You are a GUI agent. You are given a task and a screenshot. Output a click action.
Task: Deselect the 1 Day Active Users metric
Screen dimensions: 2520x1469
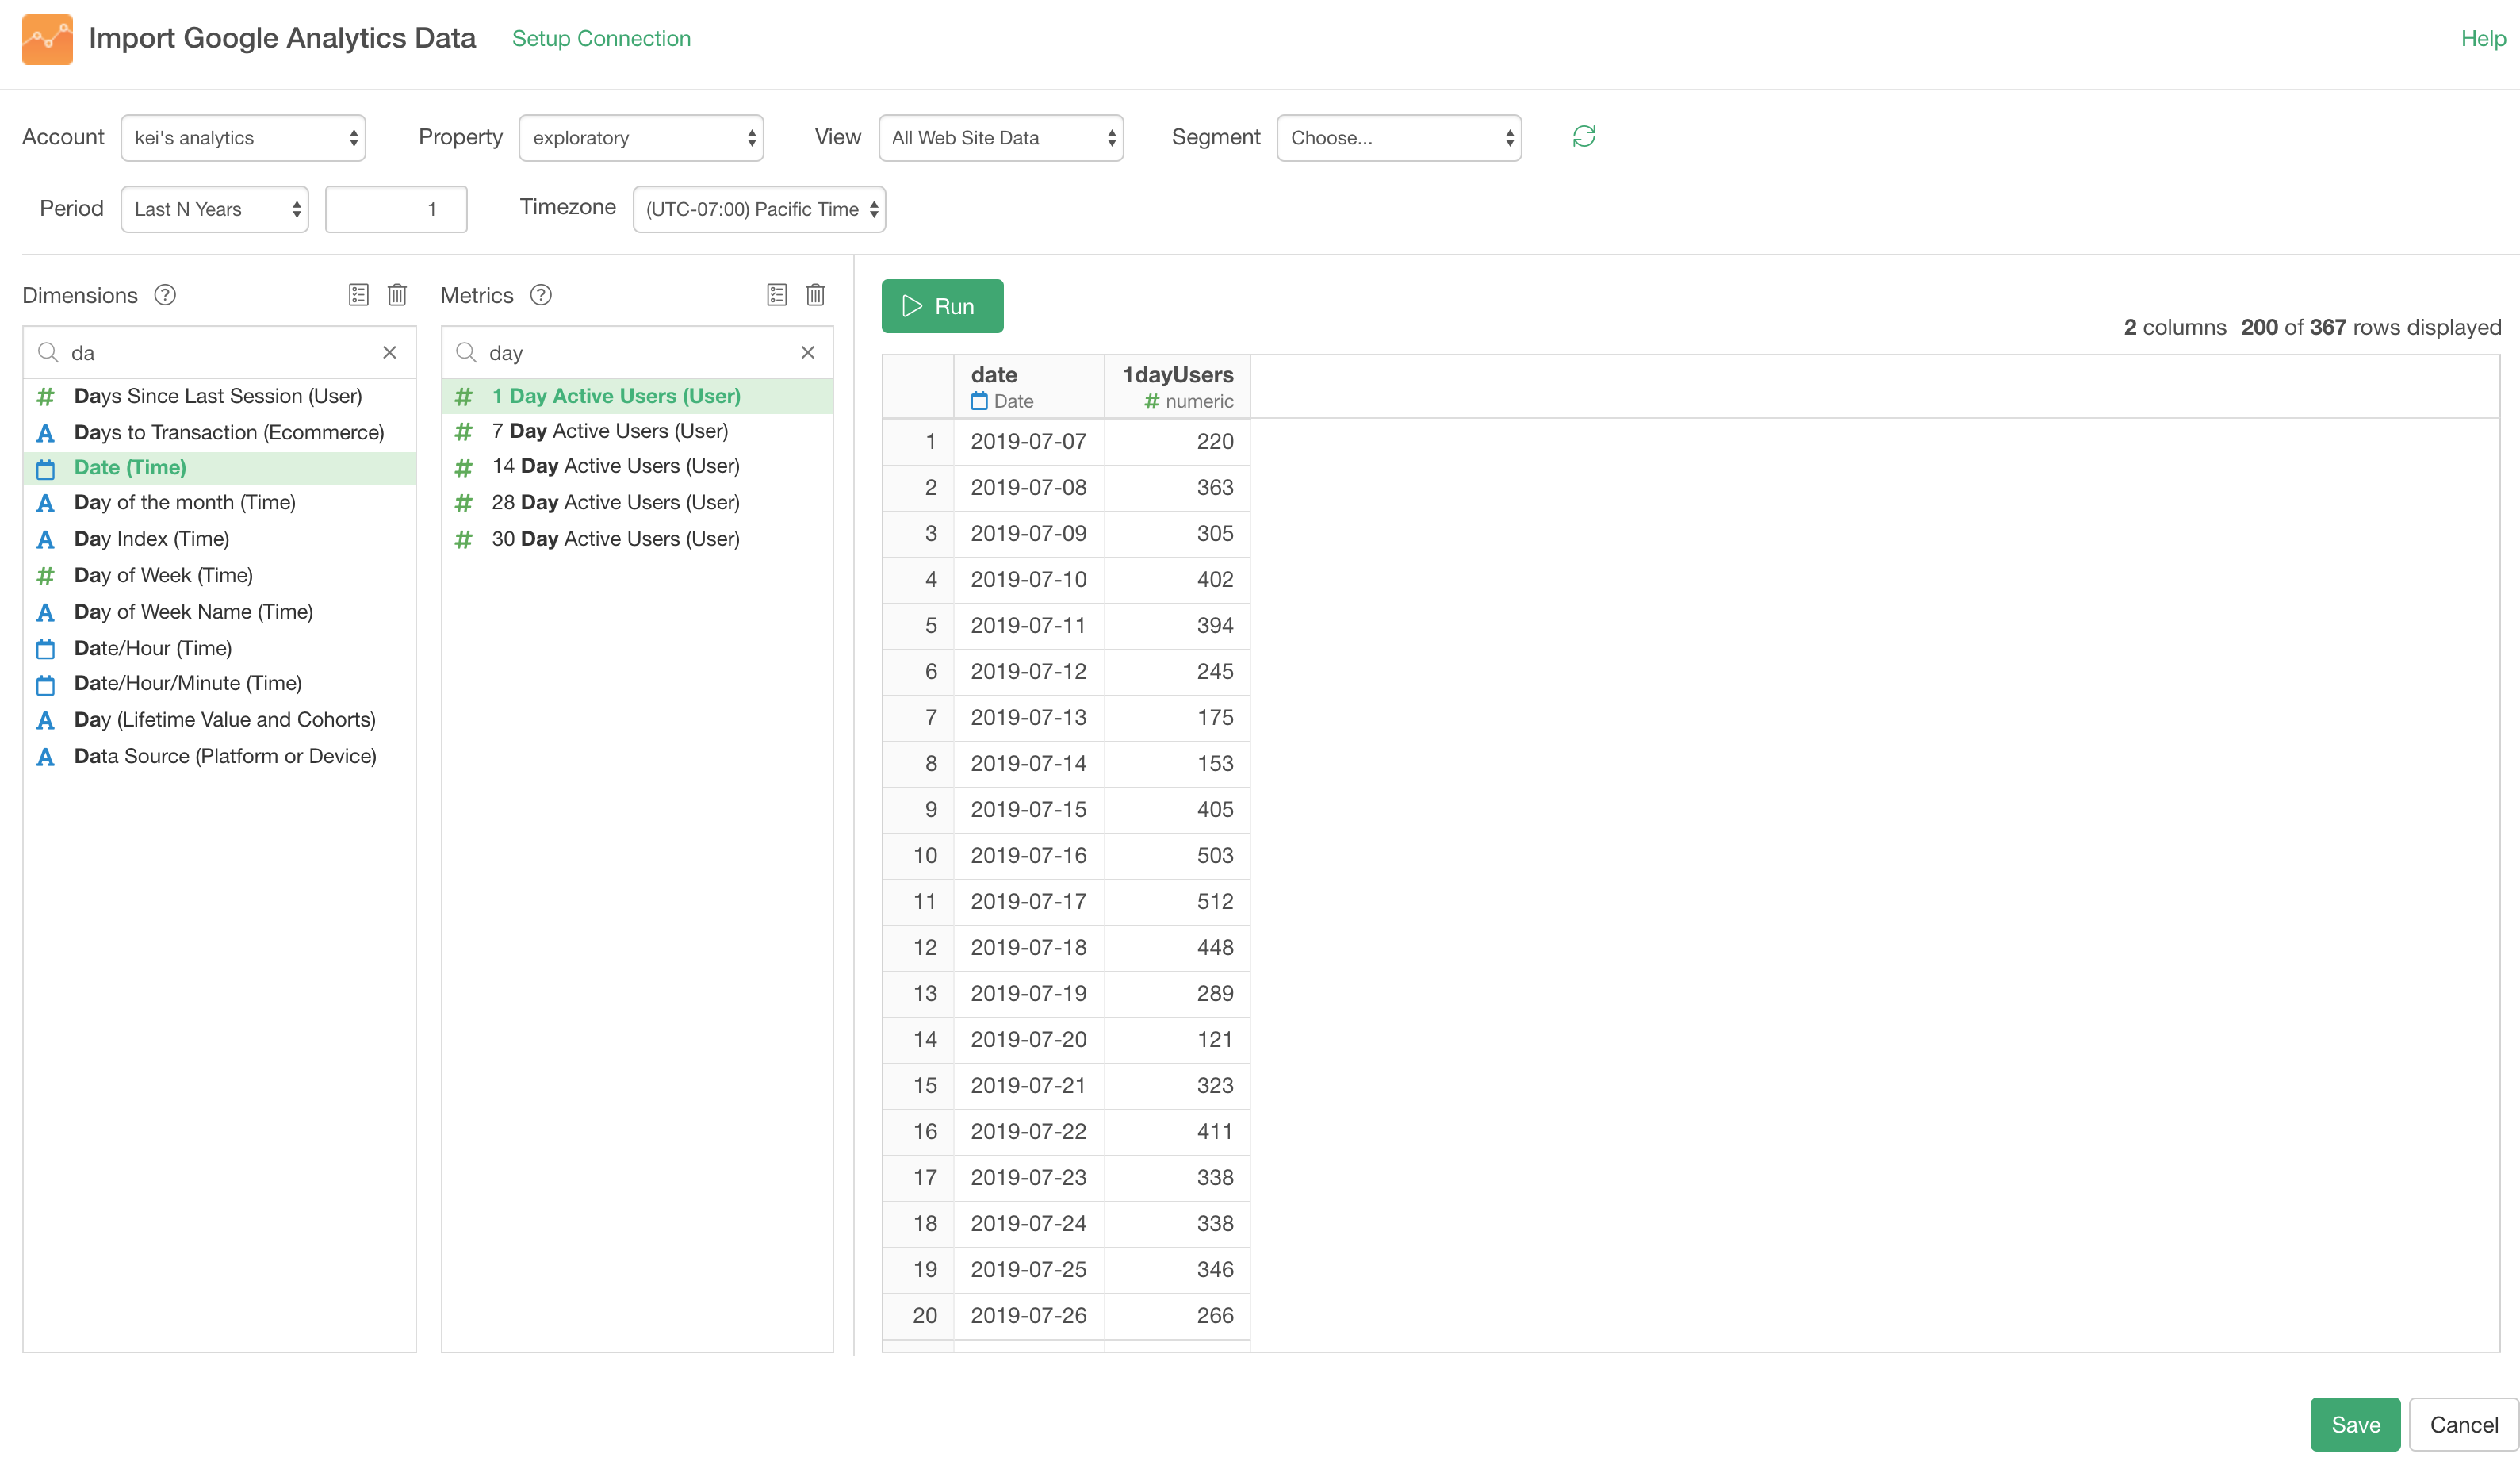pyautogui.click(x=638, y=396)
